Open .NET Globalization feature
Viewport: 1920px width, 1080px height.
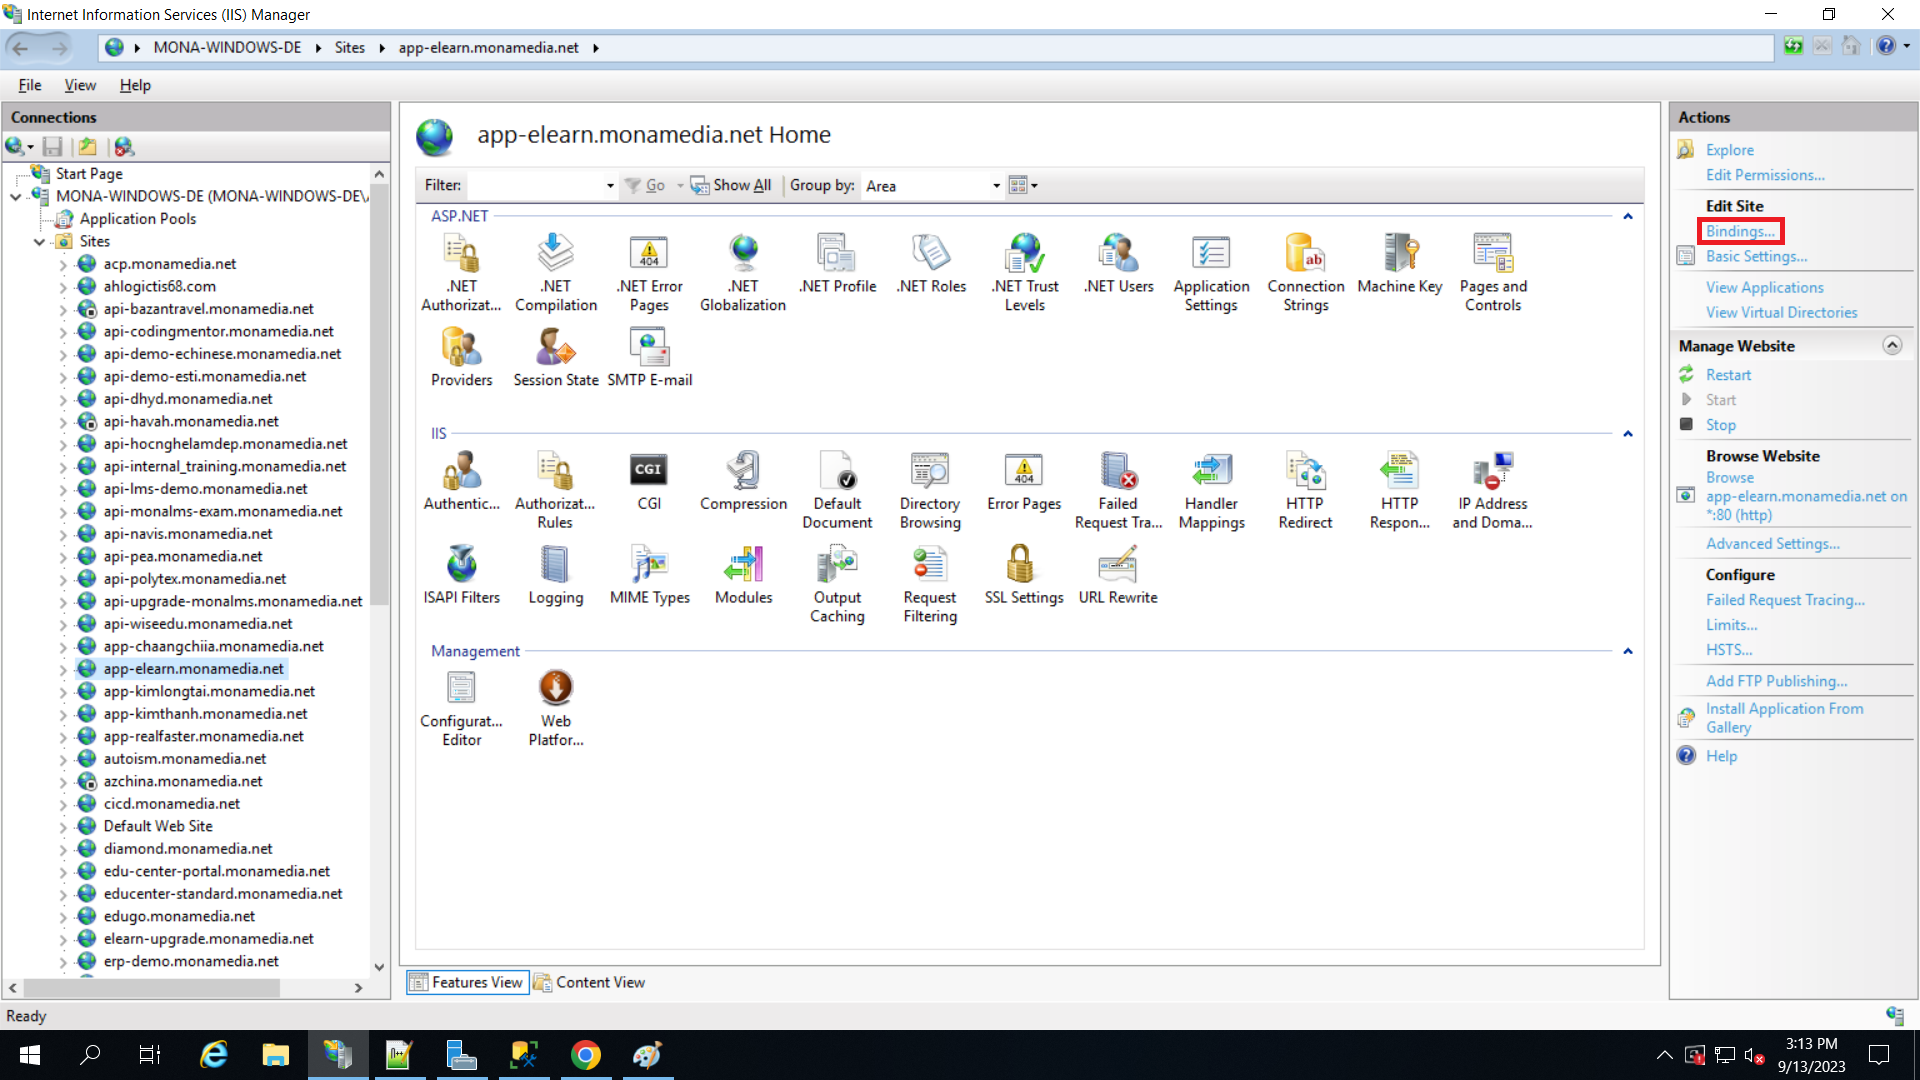(743, 272)
